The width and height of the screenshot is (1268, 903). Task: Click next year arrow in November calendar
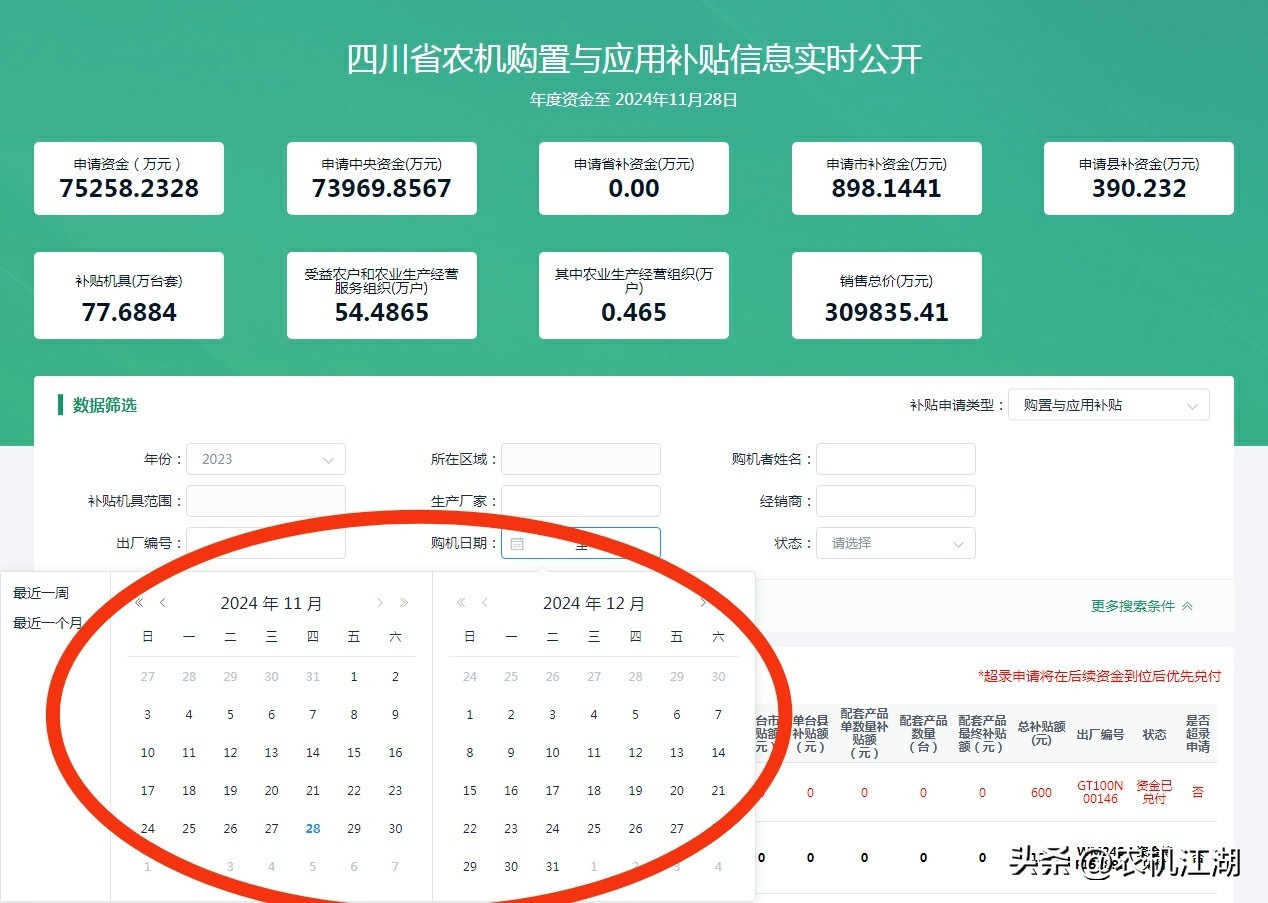click(x=404, y=602)
